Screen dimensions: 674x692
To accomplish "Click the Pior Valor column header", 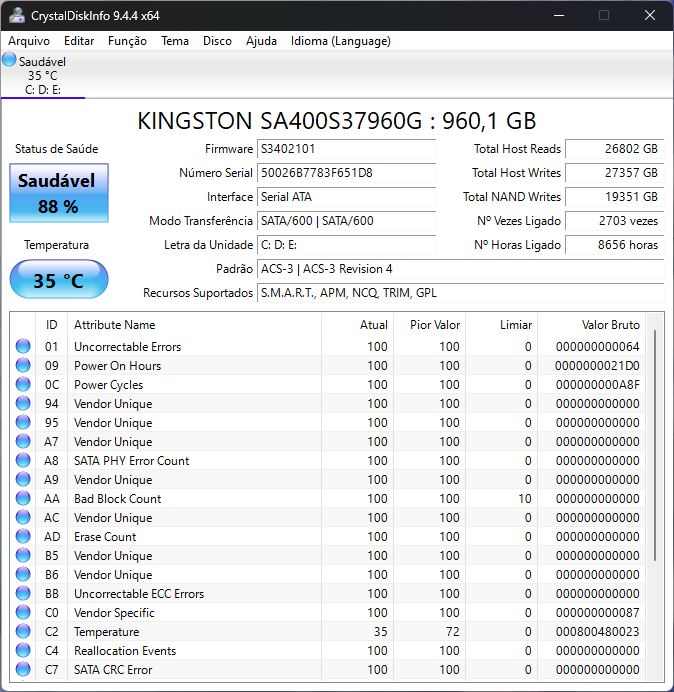I will click(x=429, y=325).
